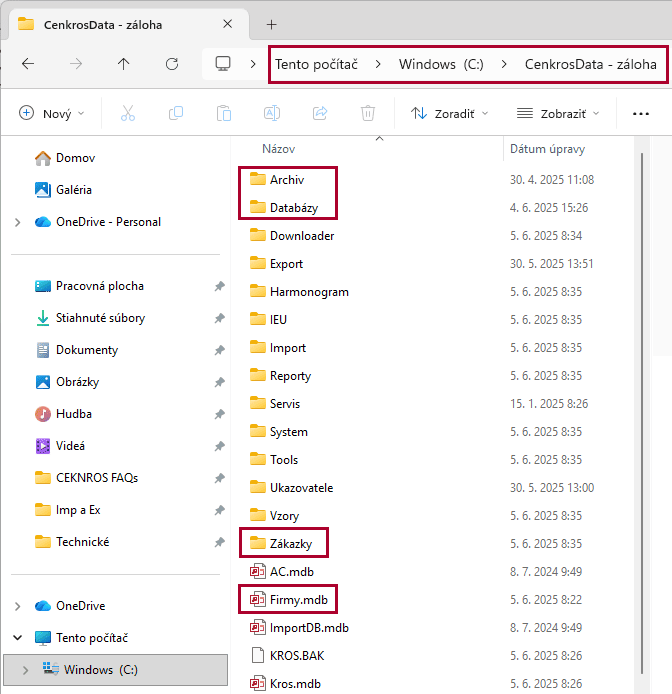This screenshot has height=694, width=672.
Task: Click the Share icon in toolbar
Action: (x=320, y=113)
